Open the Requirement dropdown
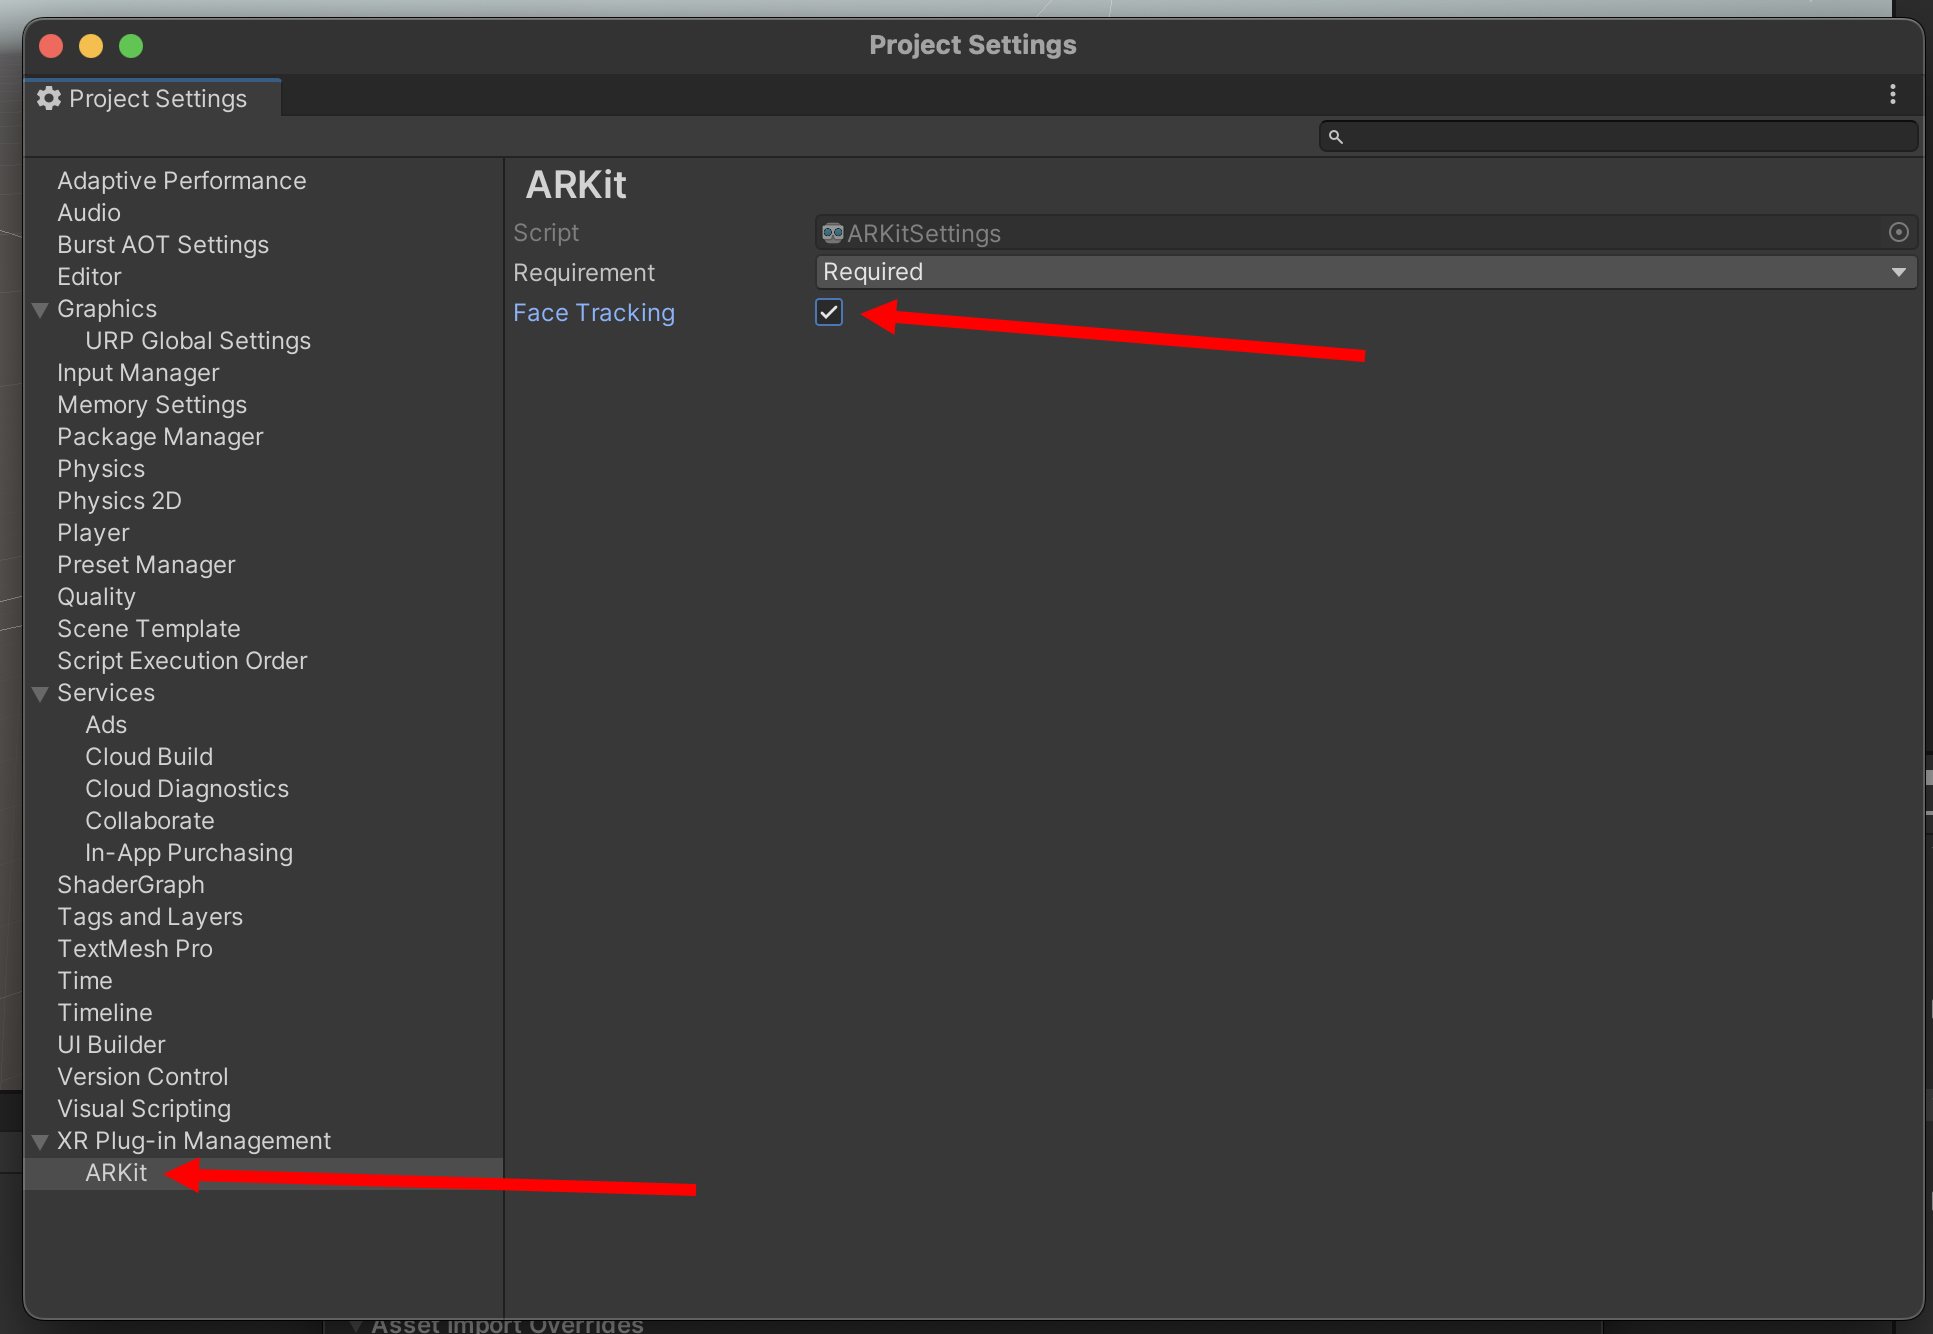This screenshot has height=1334, width=1933. pos(1364,272)
